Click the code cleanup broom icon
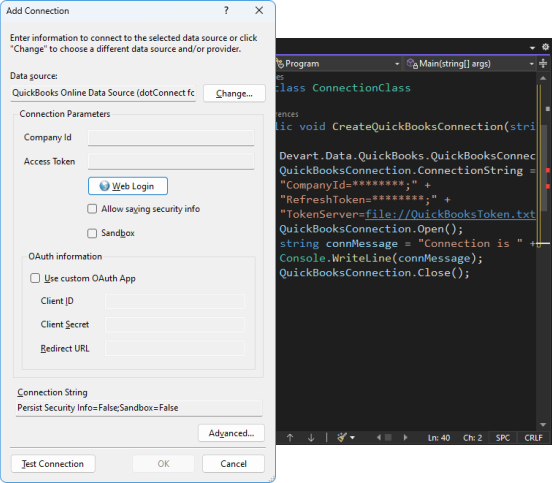Image resolution: width=552 pixels, height=483 pixels. [x=341, y=438]
